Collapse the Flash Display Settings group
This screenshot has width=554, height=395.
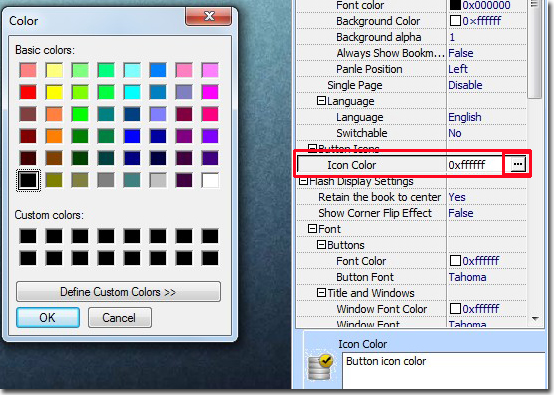[303, 181]
